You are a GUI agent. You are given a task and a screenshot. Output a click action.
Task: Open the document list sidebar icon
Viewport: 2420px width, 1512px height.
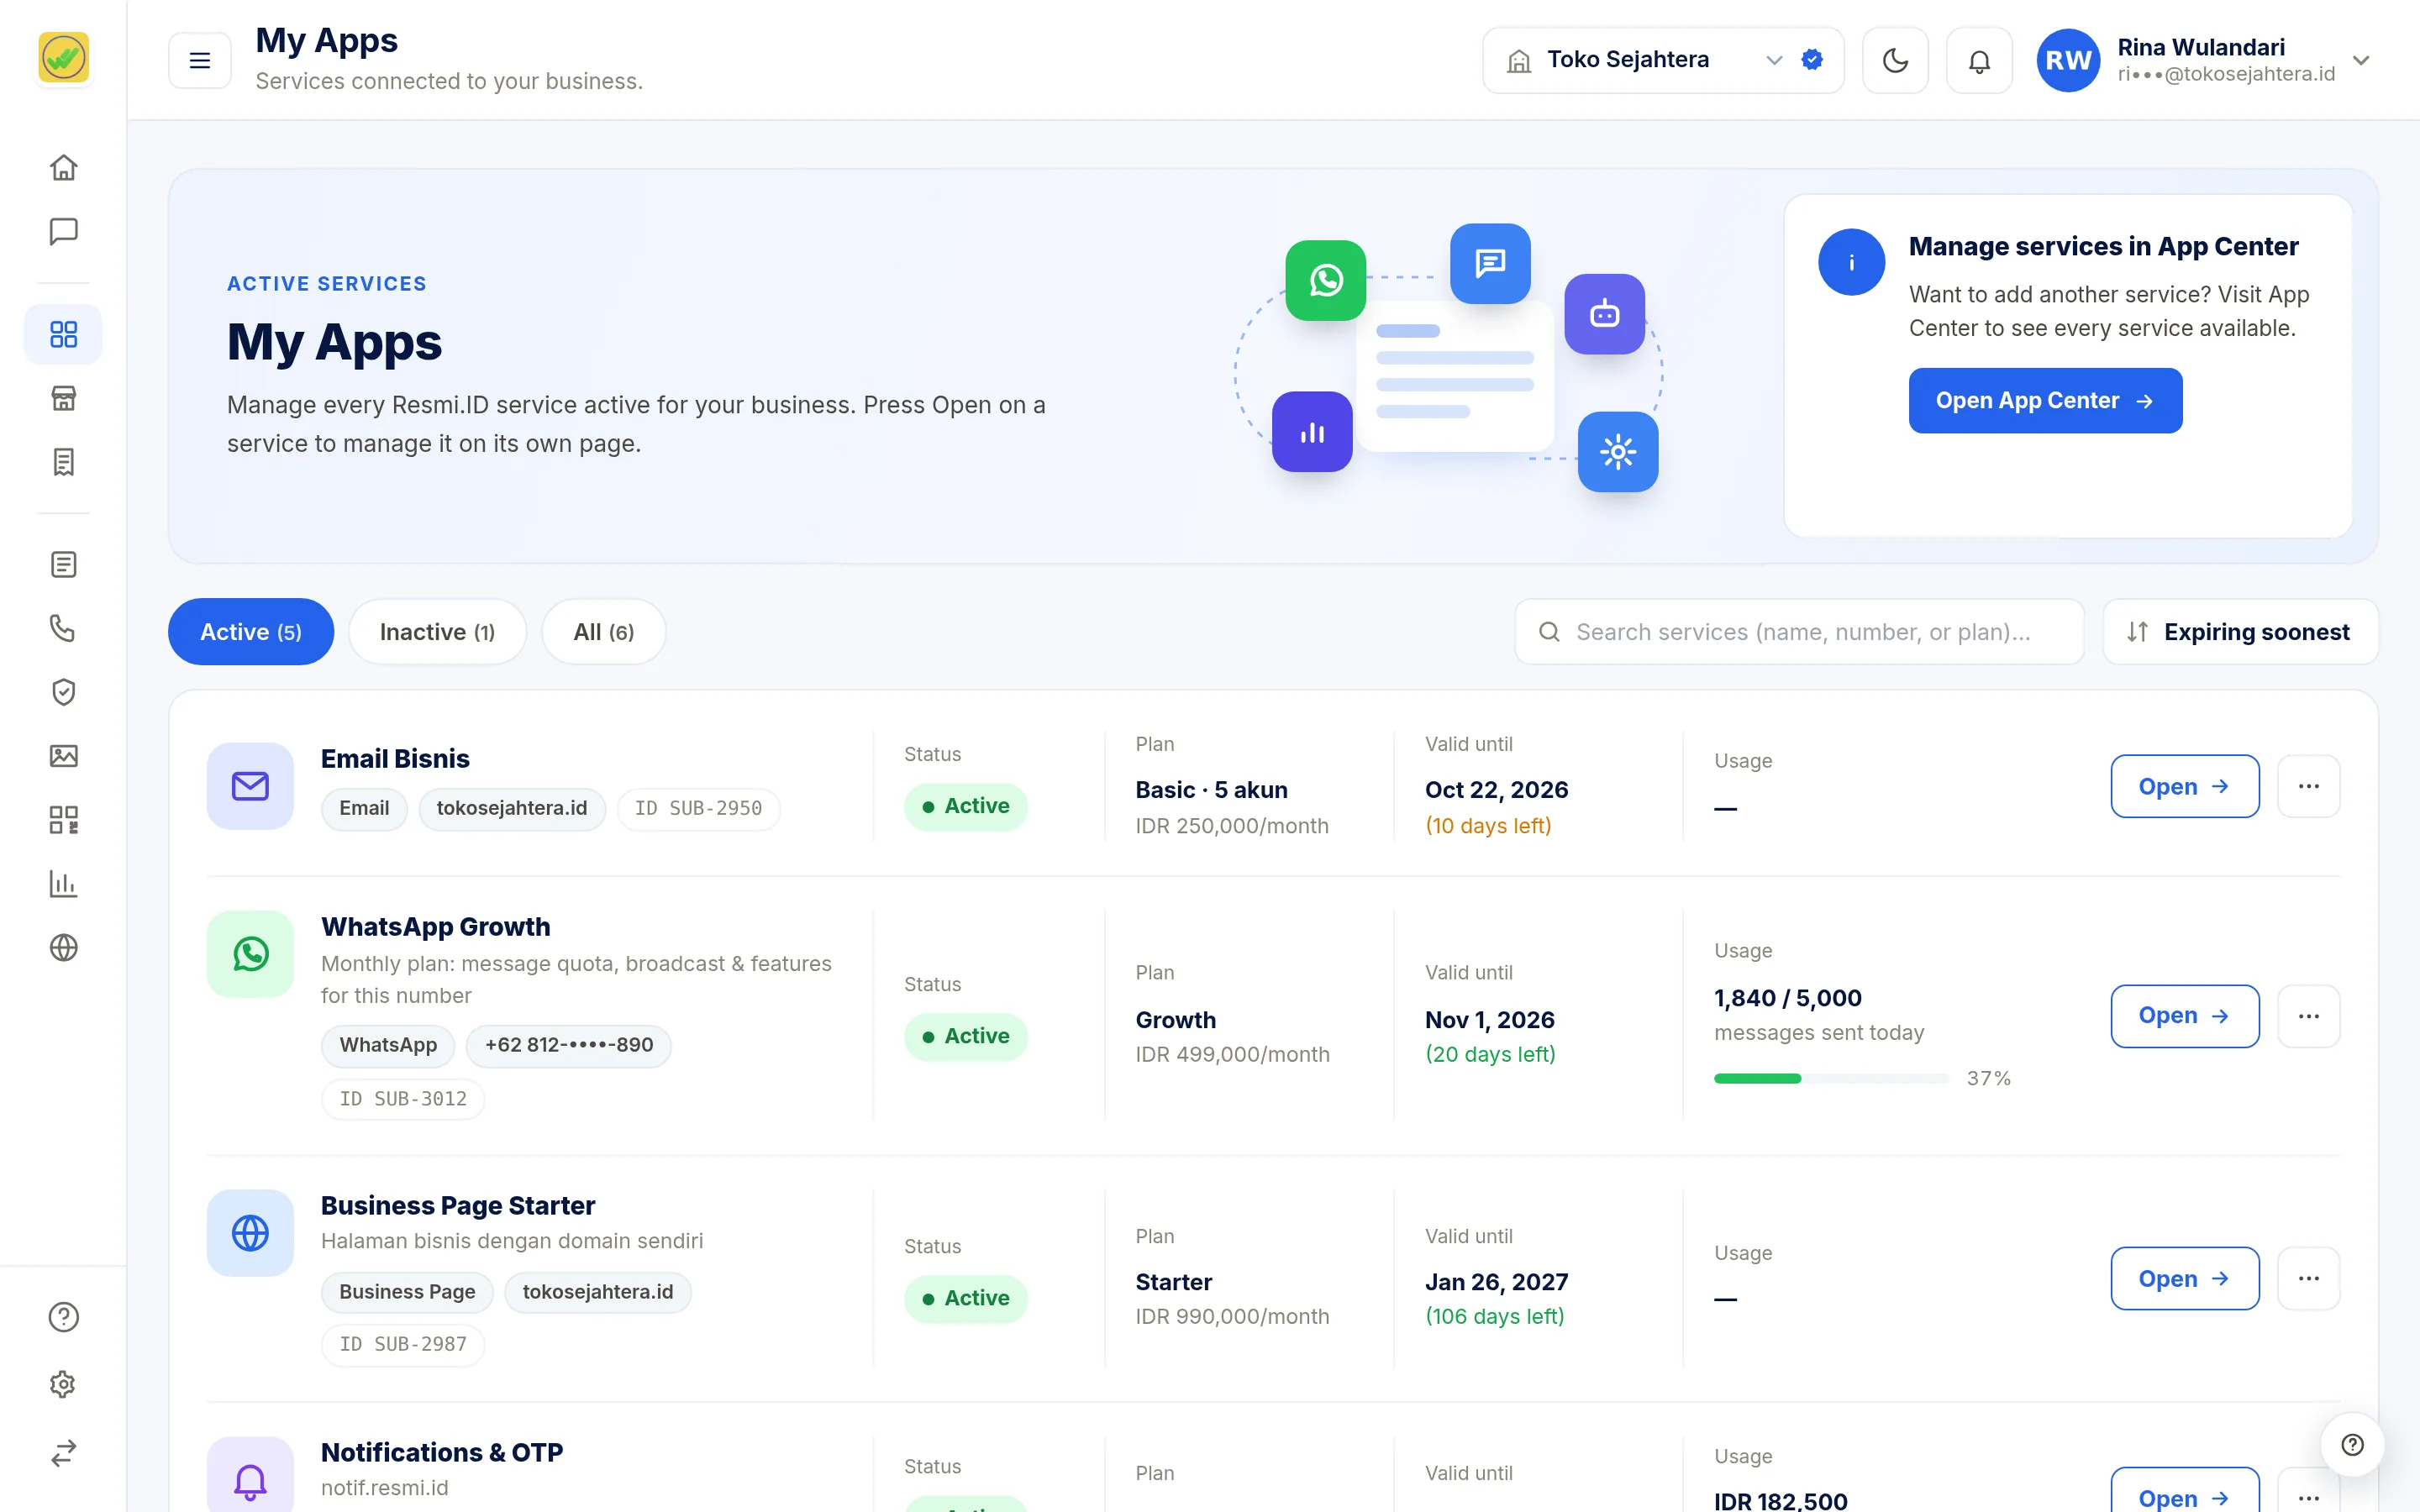coord(63,565)
